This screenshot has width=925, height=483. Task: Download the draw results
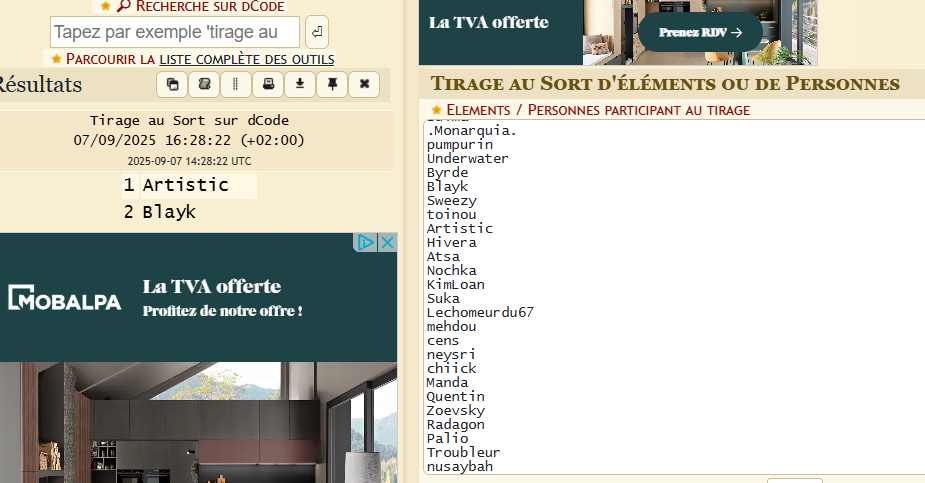300,84
